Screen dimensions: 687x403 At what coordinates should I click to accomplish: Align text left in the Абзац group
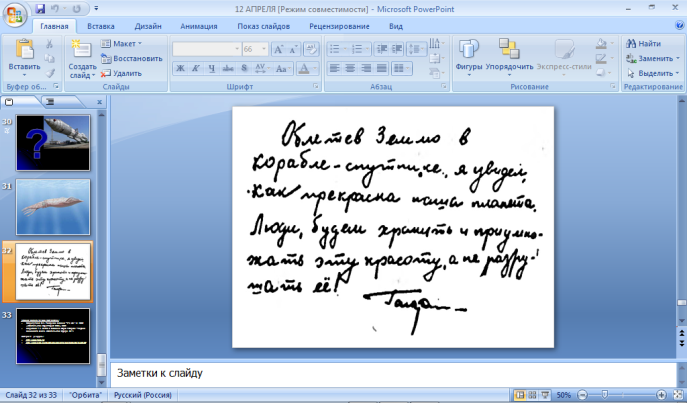click(x=334, y=68)
